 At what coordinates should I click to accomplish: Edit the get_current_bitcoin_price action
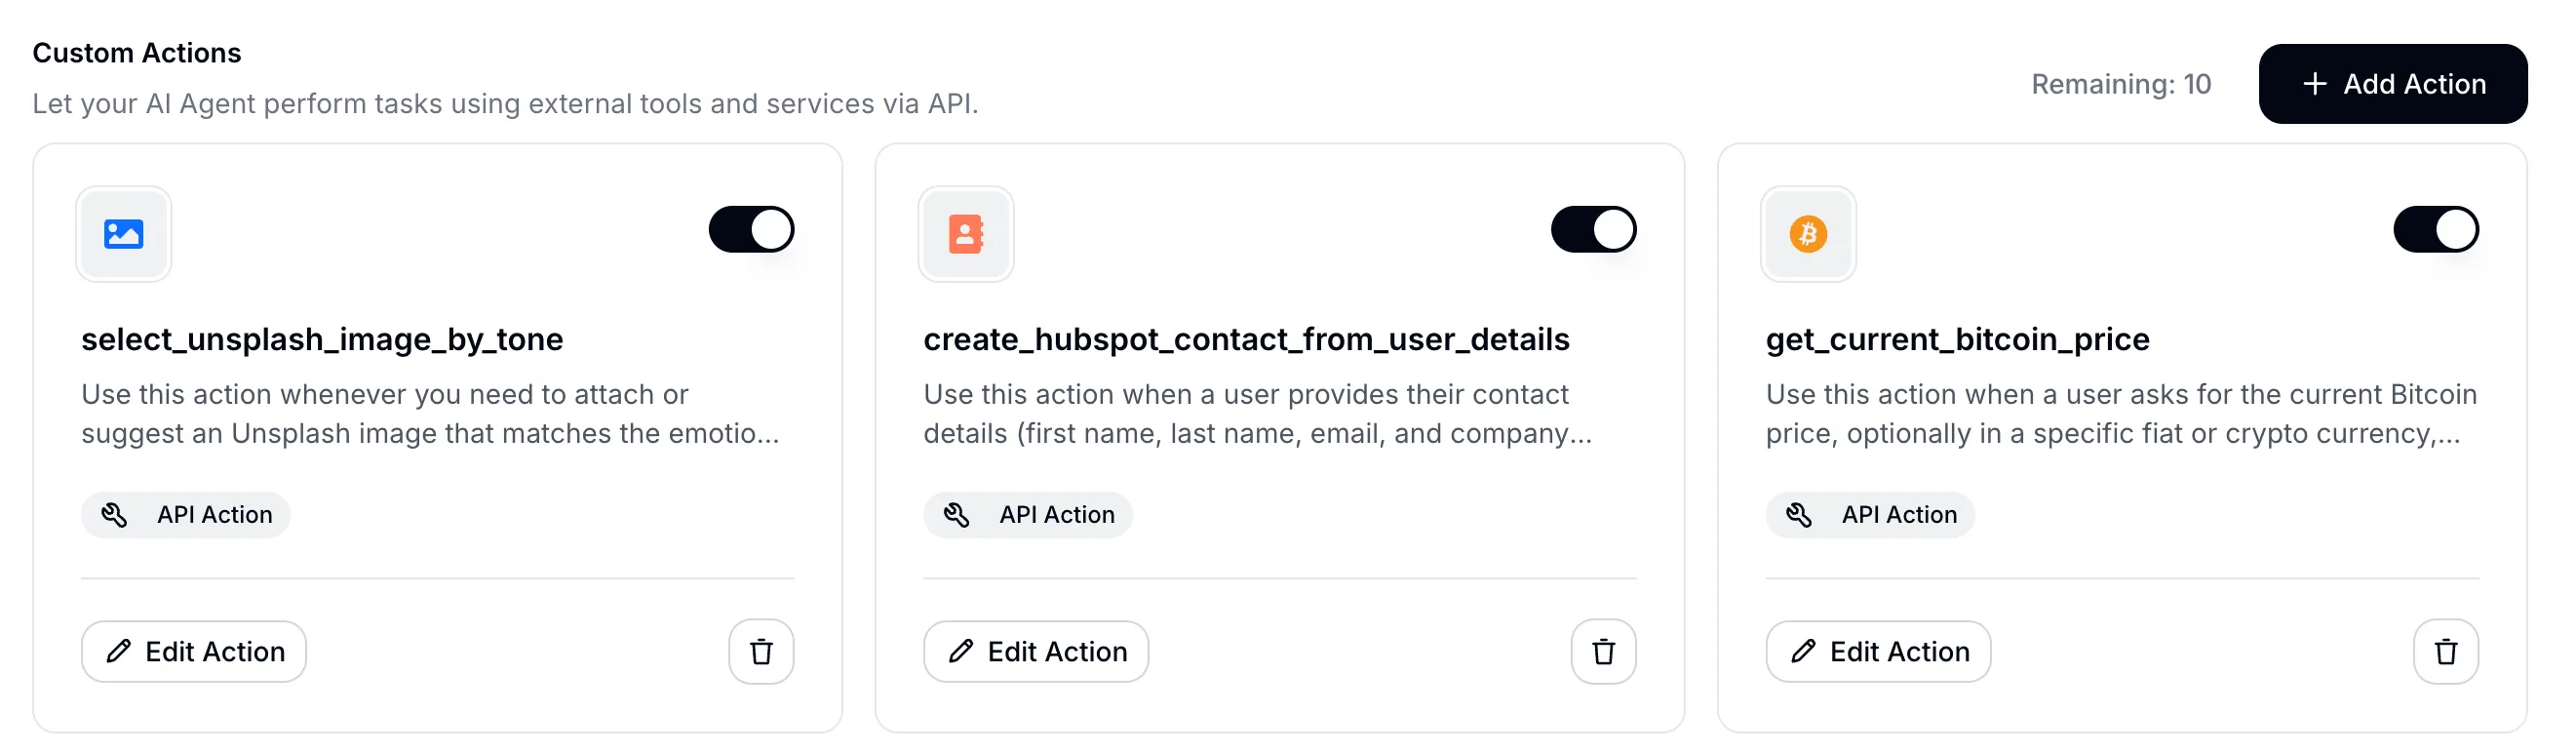click(1877, 651)
